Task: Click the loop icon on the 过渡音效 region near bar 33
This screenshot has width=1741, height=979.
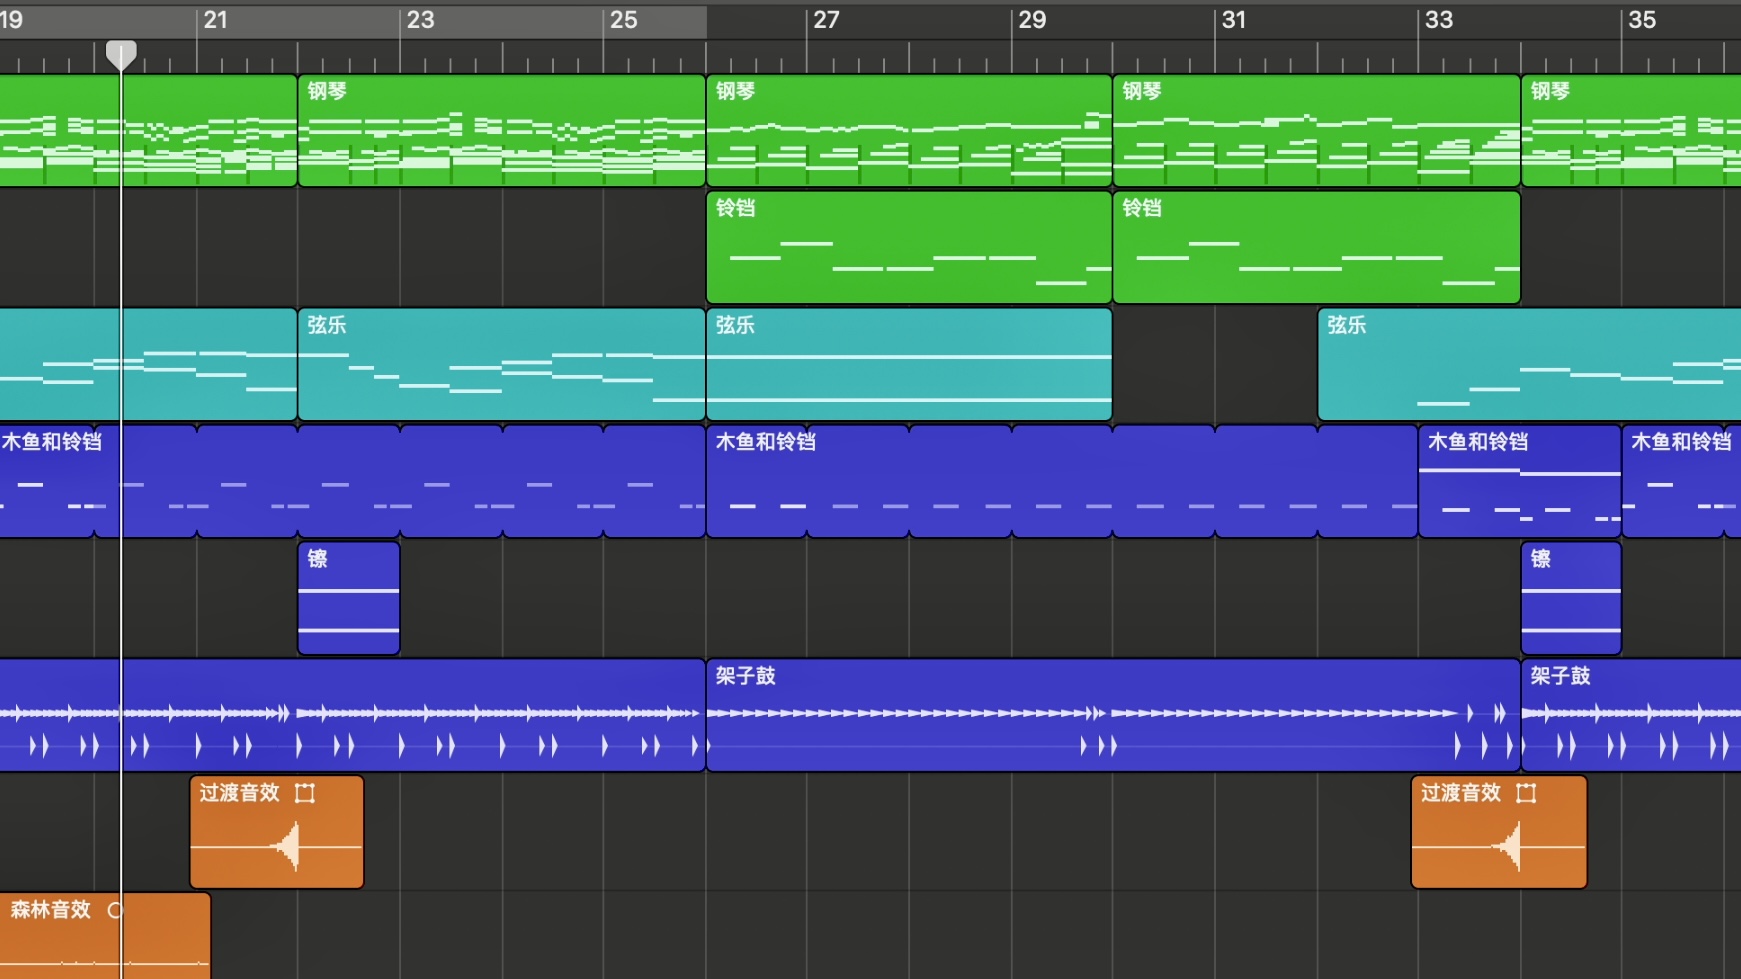Action: [1526, 793]
